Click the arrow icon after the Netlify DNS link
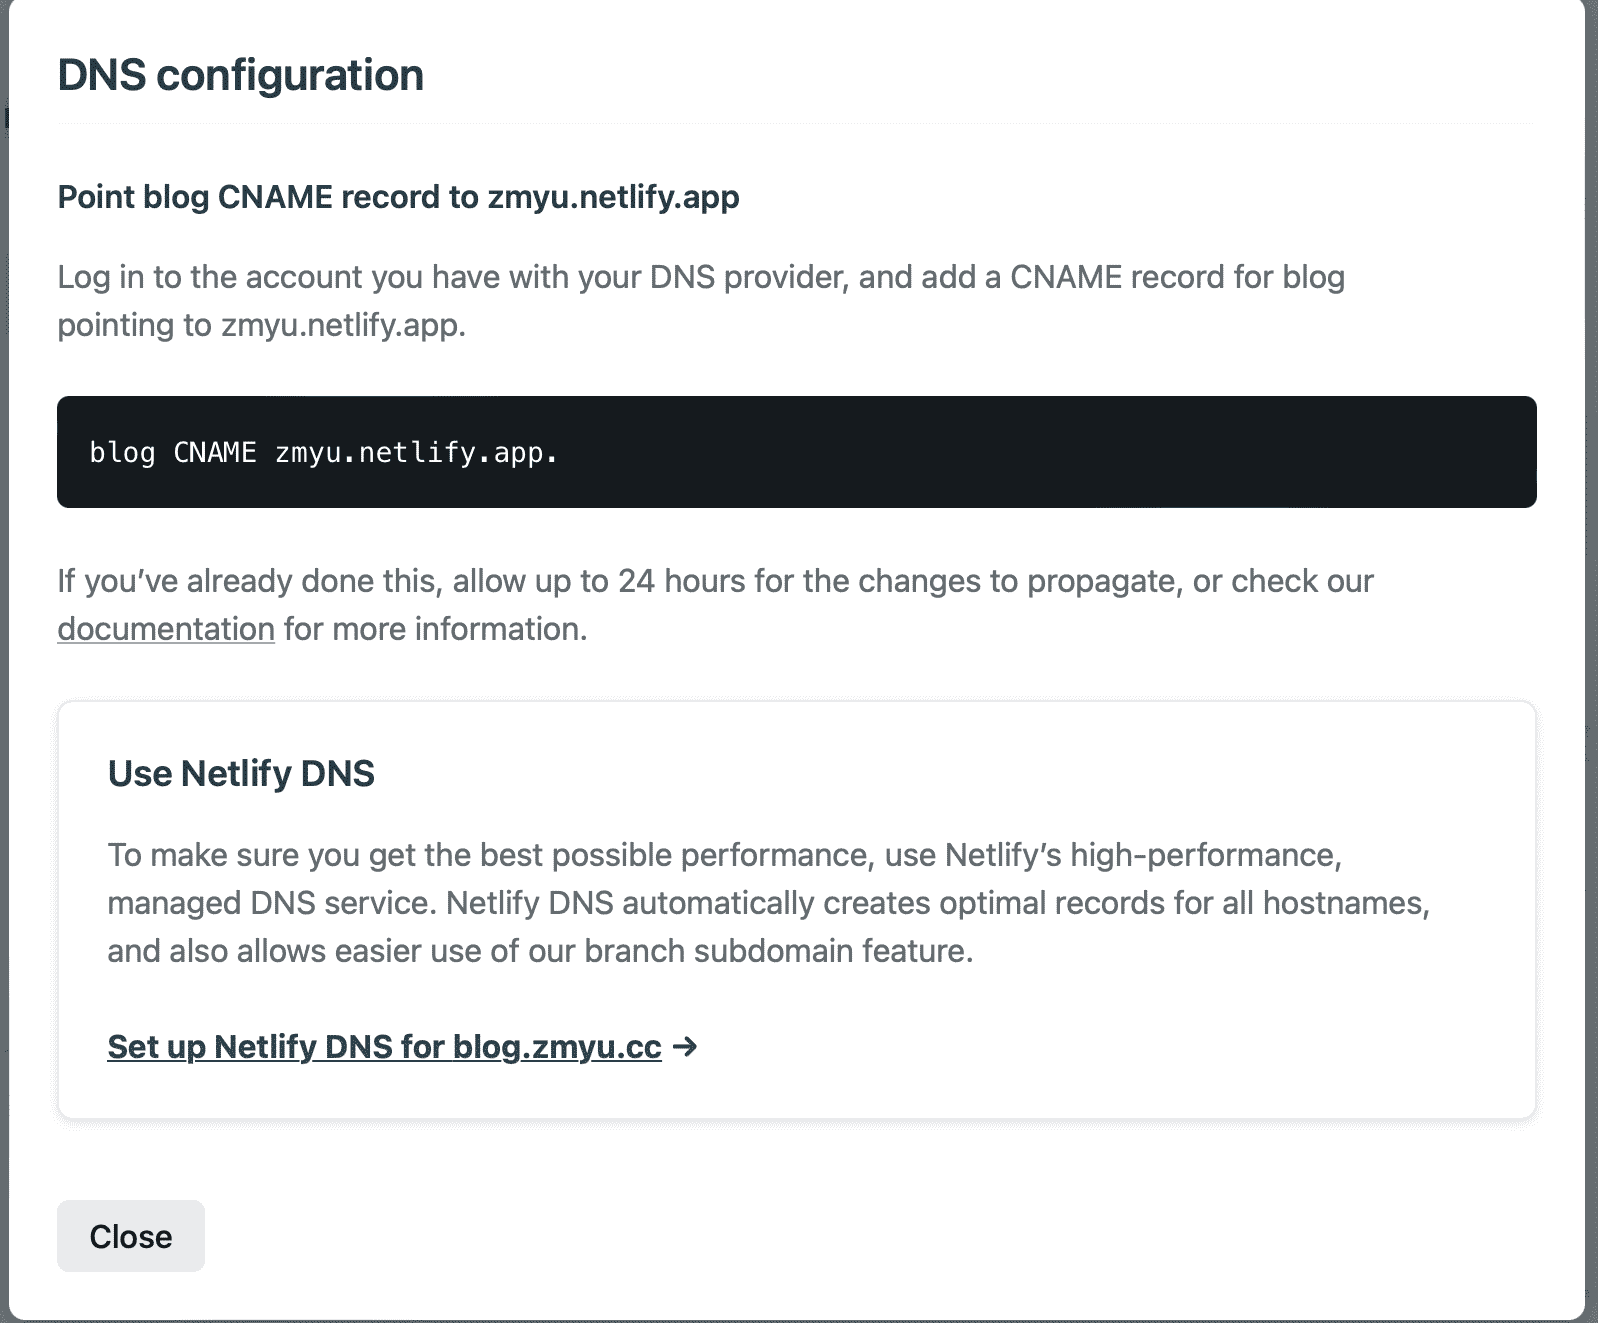Viewport: 1598px width, 1323px height. pyautogui.click(x=685, y=1047)
